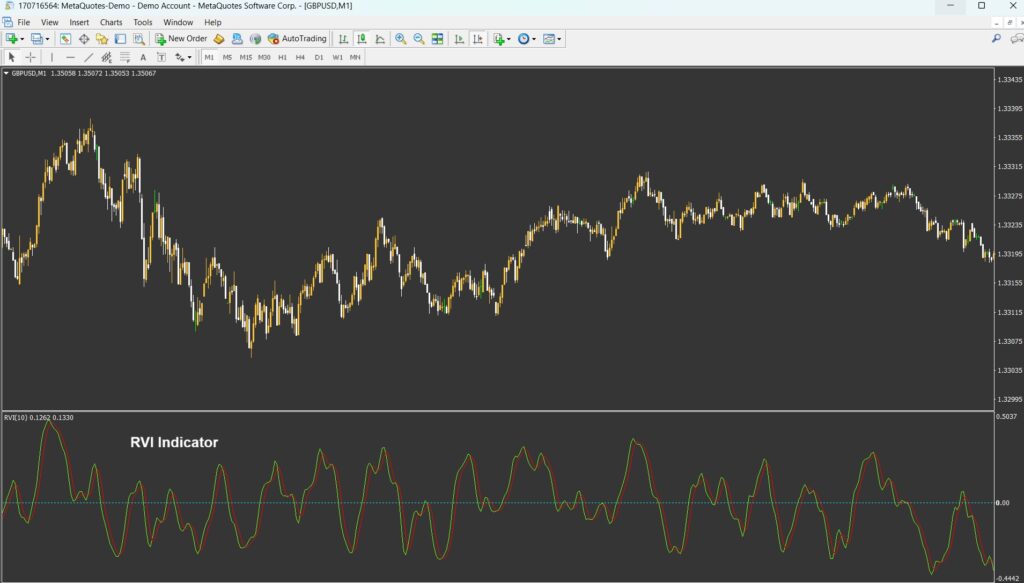The width and height of the screenshot is (1024, 583).
Task: Draw a vertical line tool
Action: (52, 57)
